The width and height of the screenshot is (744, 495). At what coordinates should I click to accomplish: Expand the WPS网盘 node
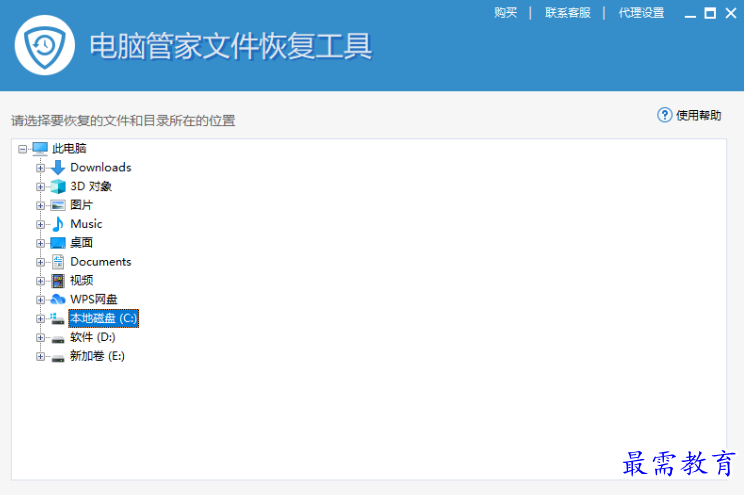pyautogui.click(x=40, y=299)
